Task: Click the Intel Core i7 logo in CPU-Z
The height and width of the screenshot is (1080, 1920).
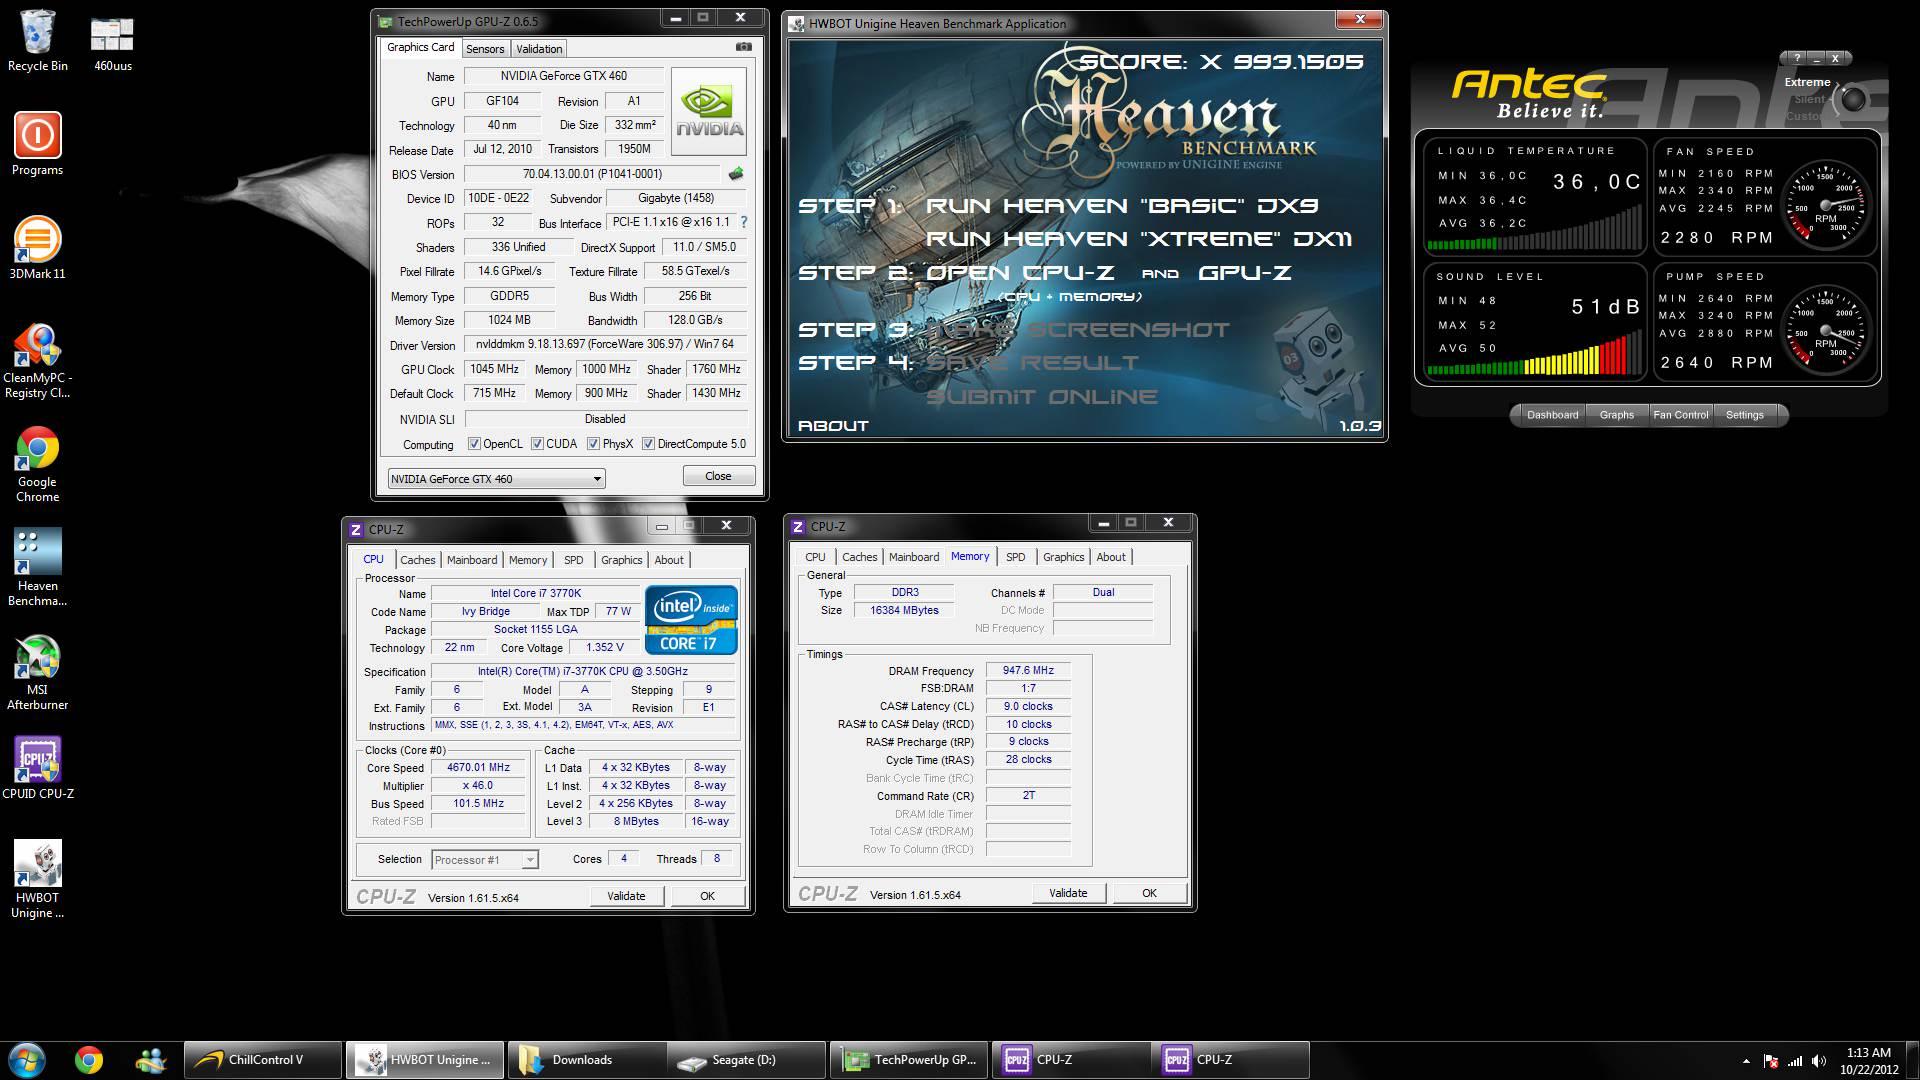Action: (x=691, y=620)
